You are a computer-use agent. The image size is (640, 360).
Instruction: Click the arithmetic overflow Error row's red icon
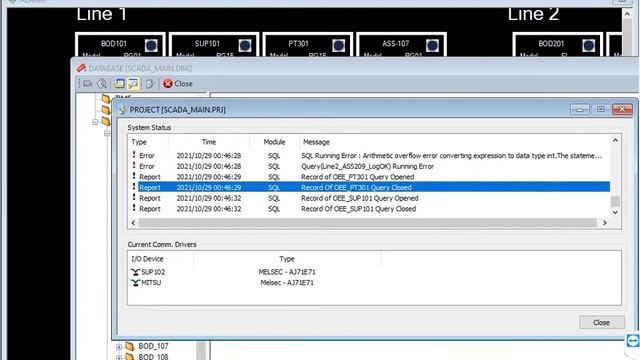134,155
